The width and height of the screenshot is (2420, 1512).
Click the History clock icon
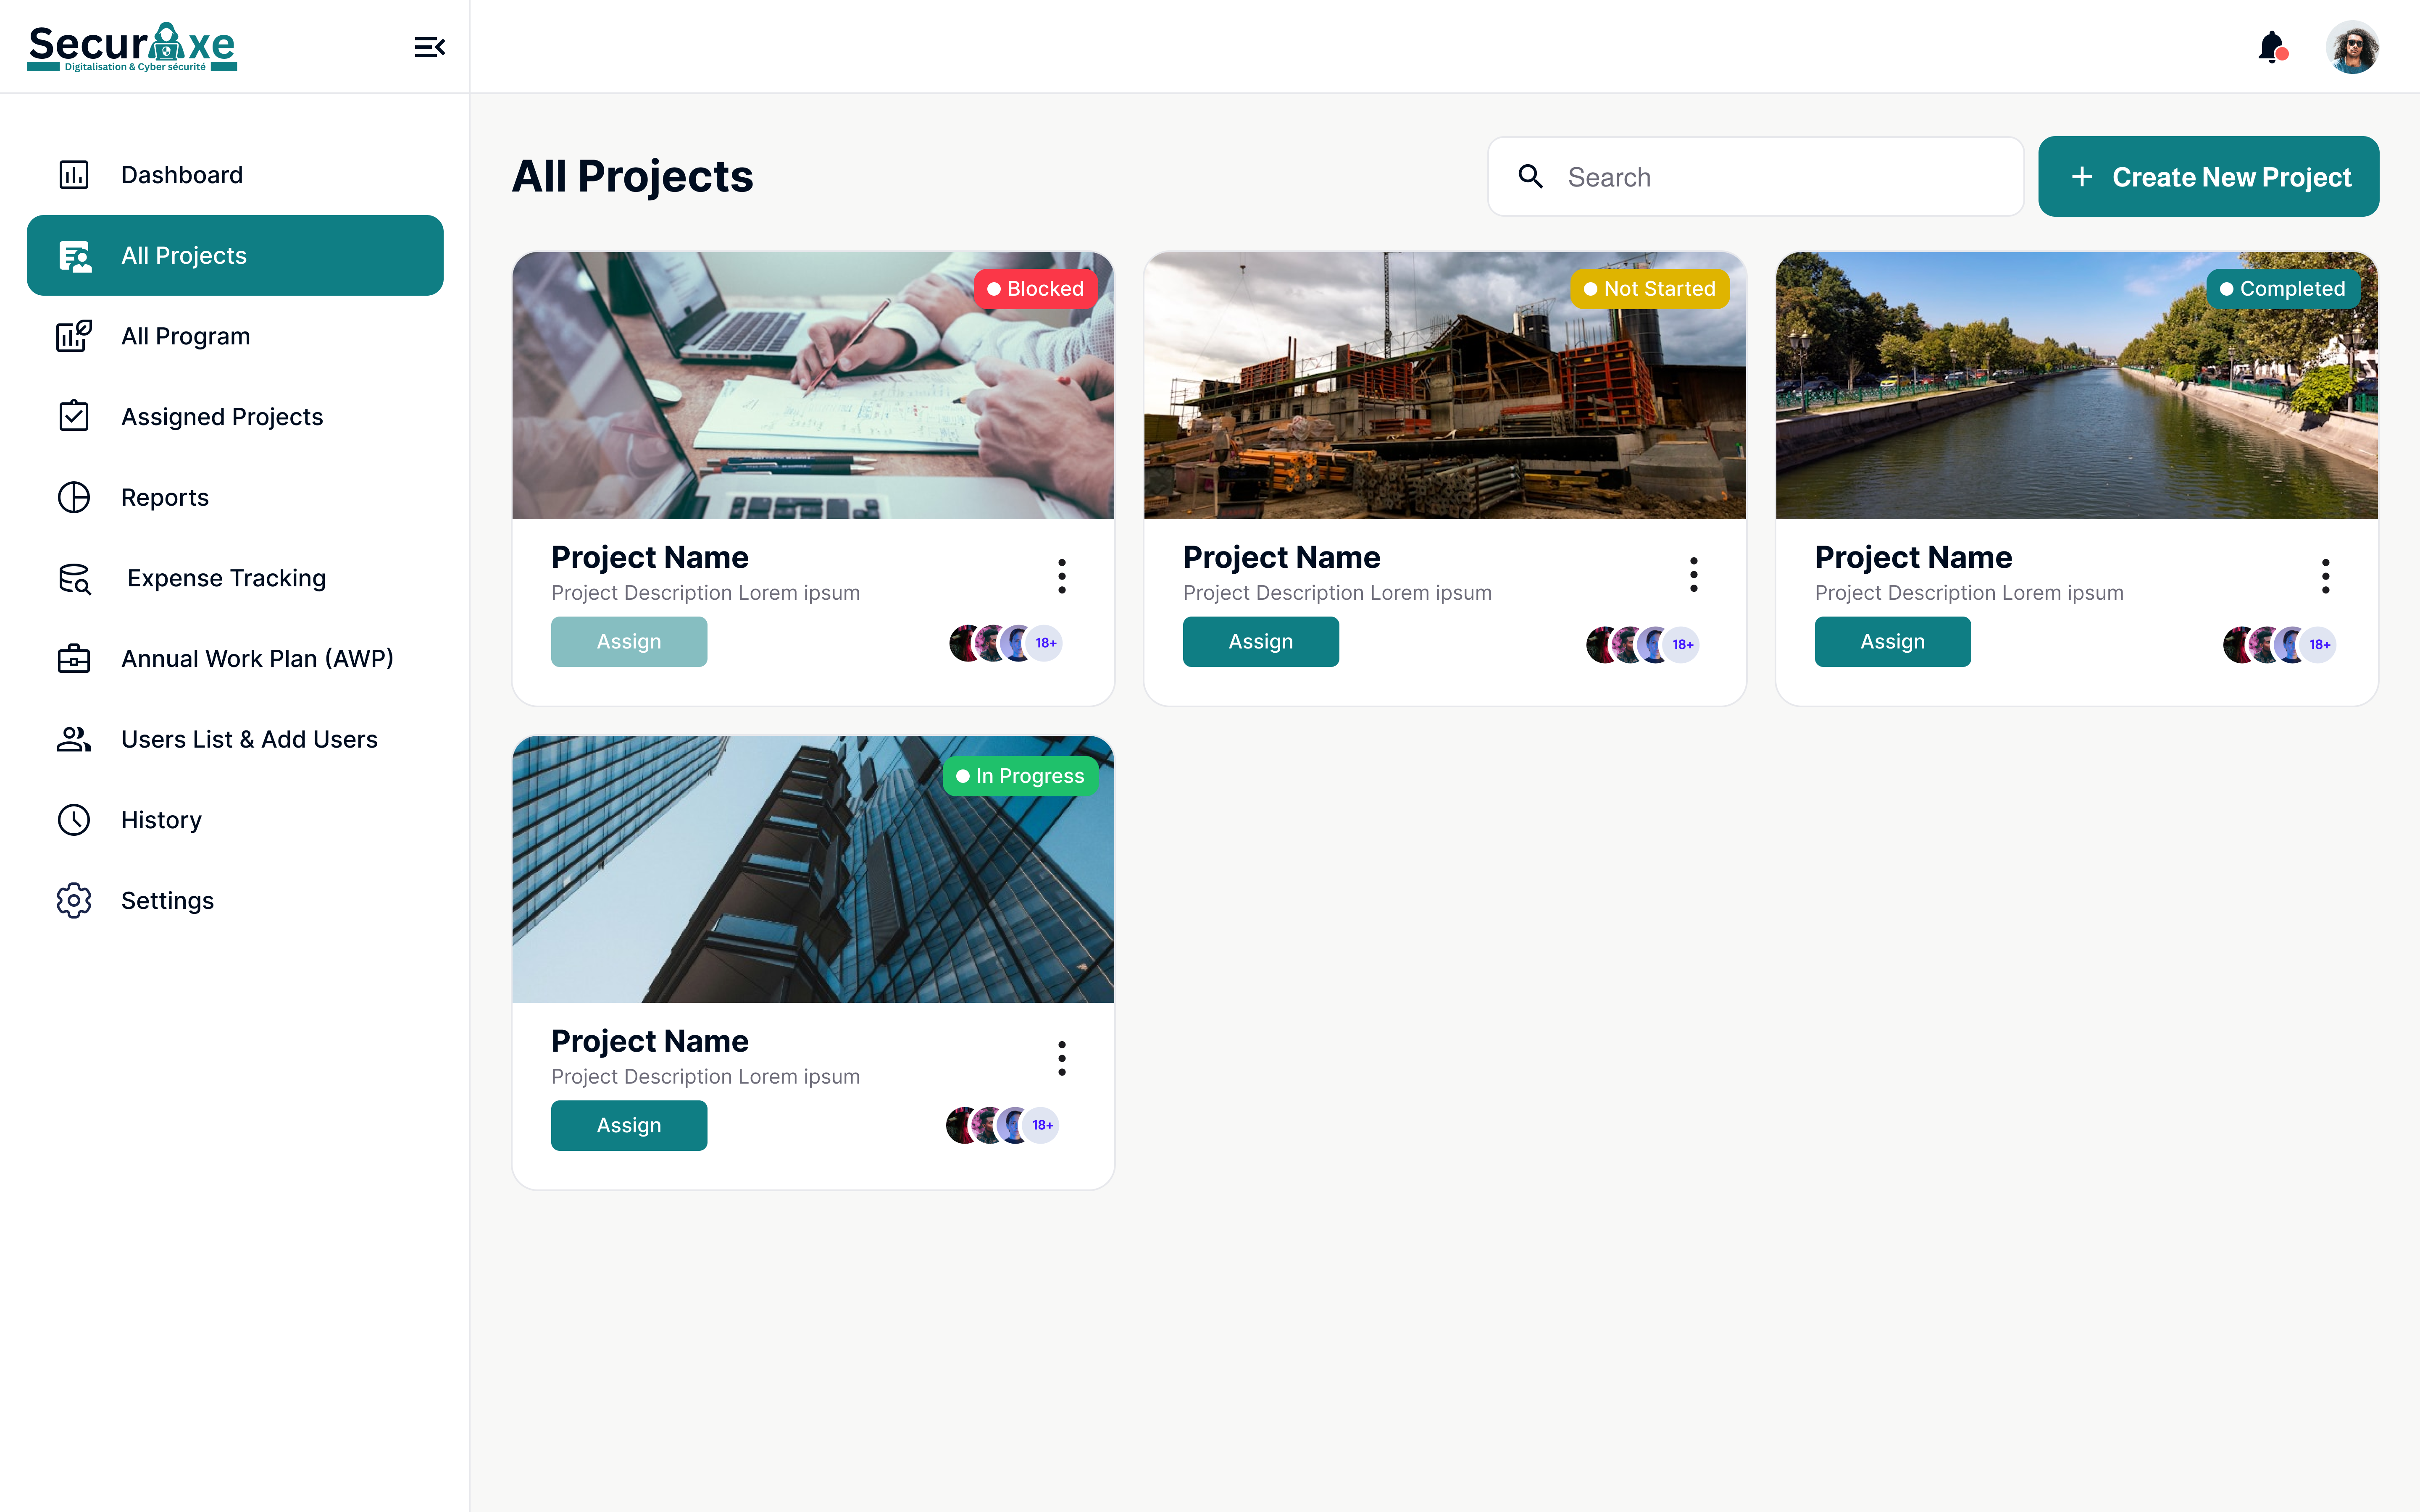pyautogui.click(x=74, y=820)
